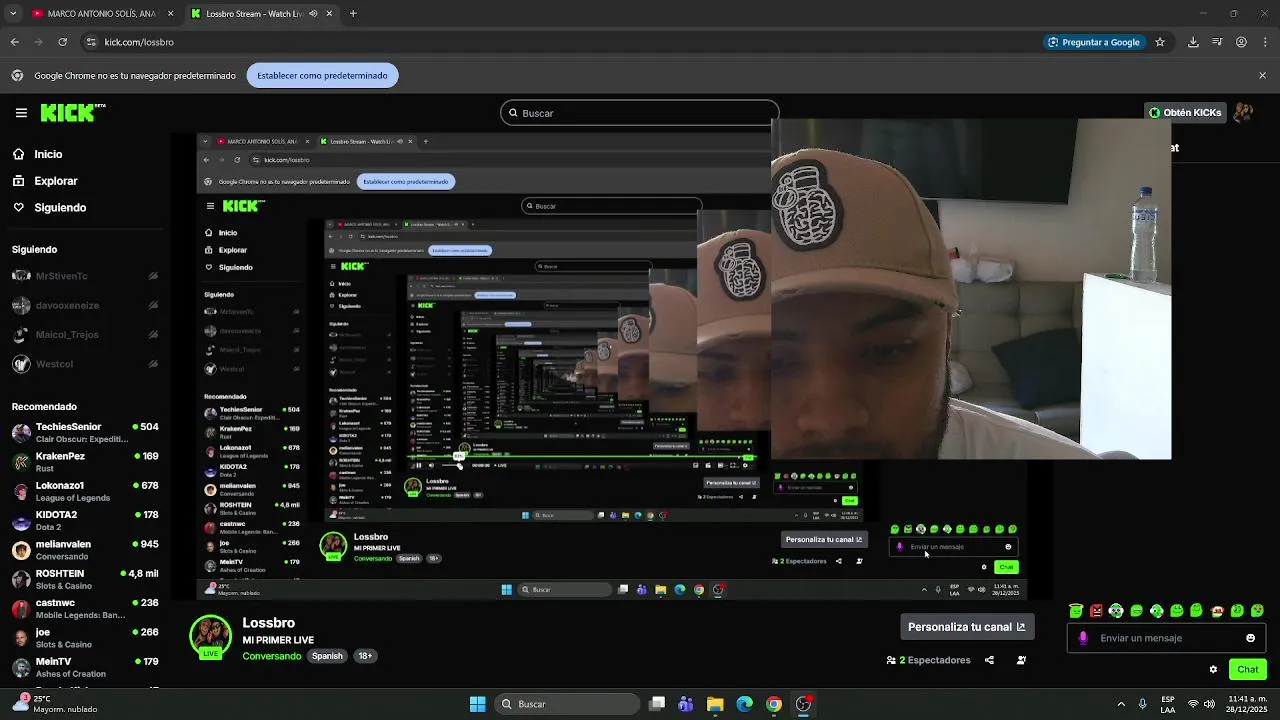Click the 18+ tag
Image resolution: width=1280 pixels, height=720 pixels.
365,656
